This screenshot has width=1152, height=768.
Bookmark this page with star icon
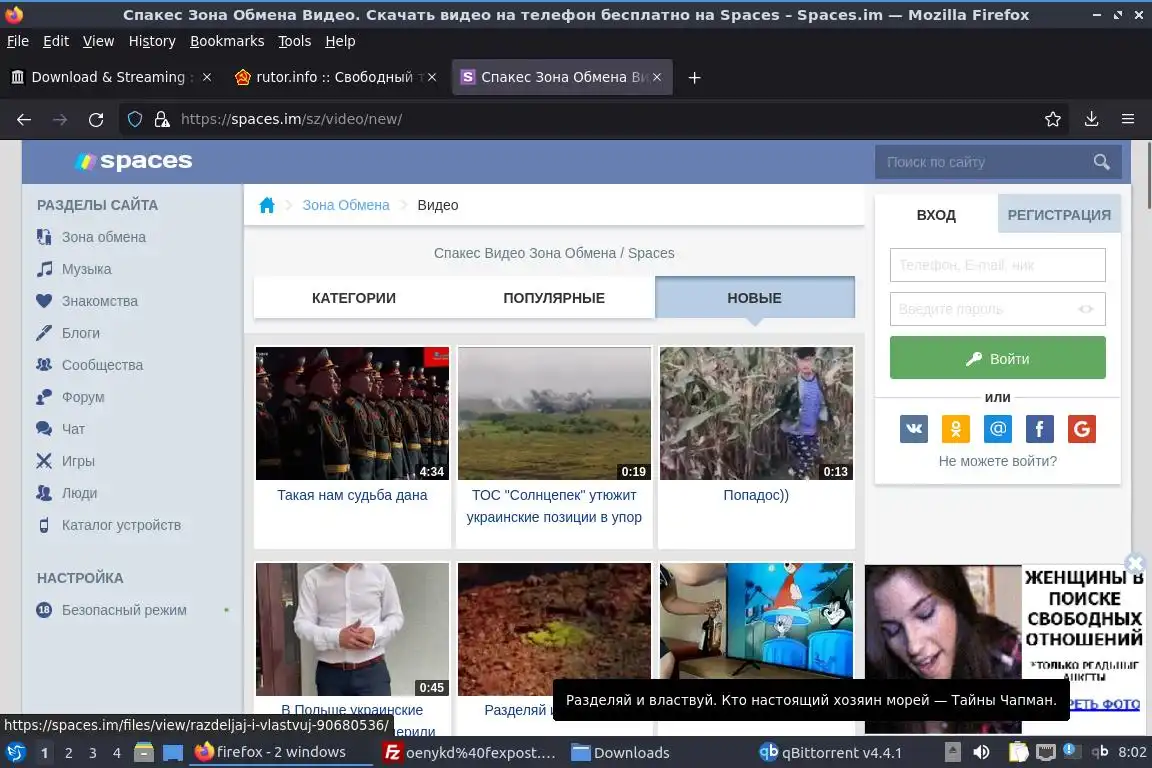pos(1053,119)
